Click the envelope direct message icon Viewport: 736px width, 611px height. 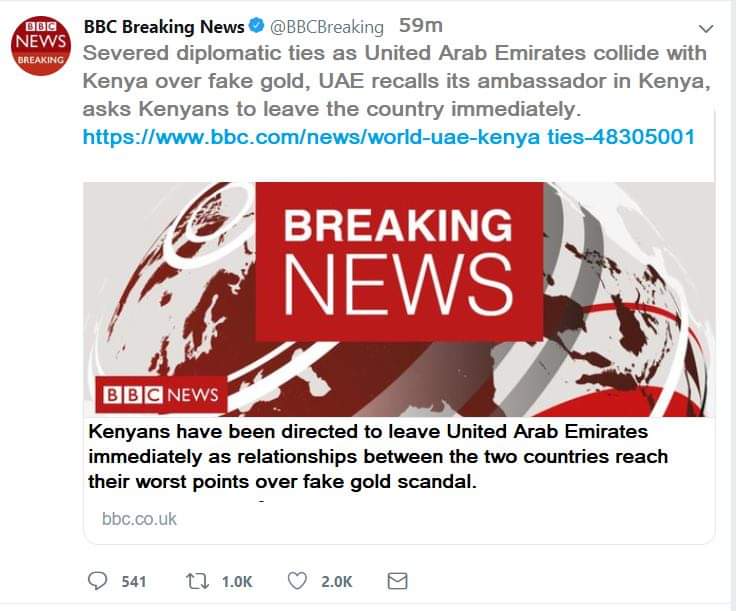(x=397, y=580)
